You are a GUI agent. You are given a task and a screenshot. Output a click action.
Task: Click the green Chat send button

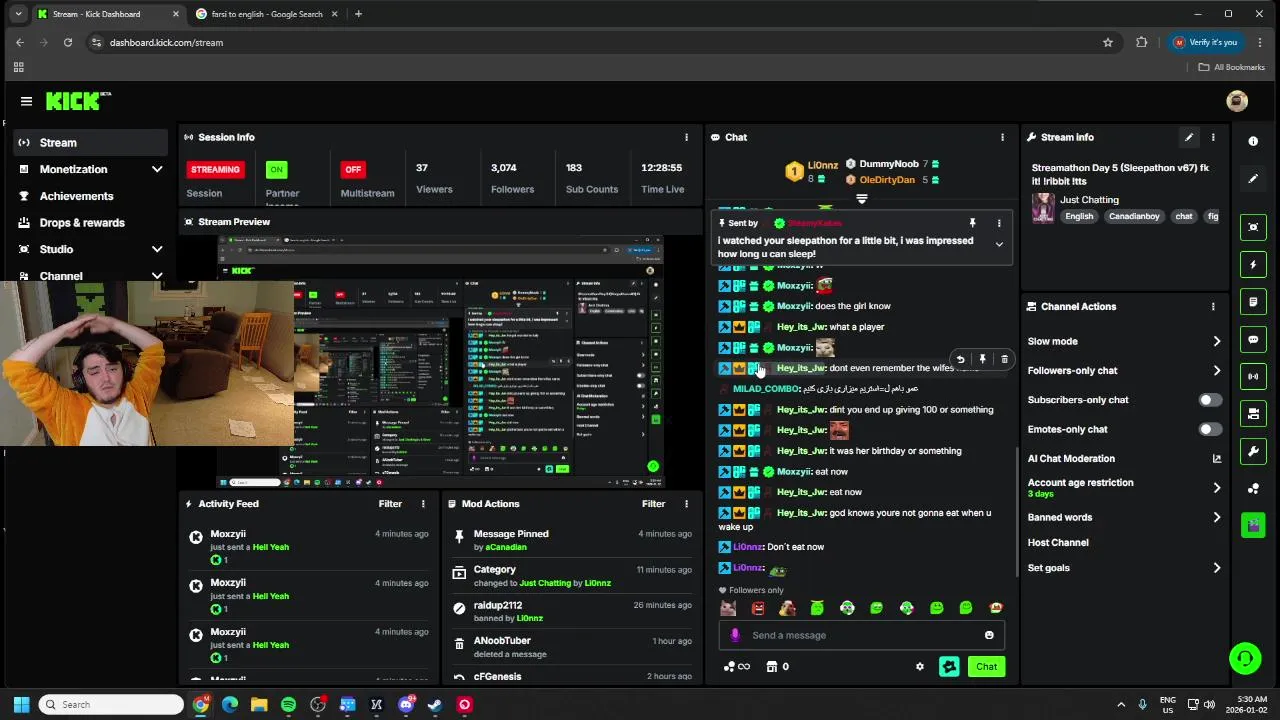tap(986, 667)
